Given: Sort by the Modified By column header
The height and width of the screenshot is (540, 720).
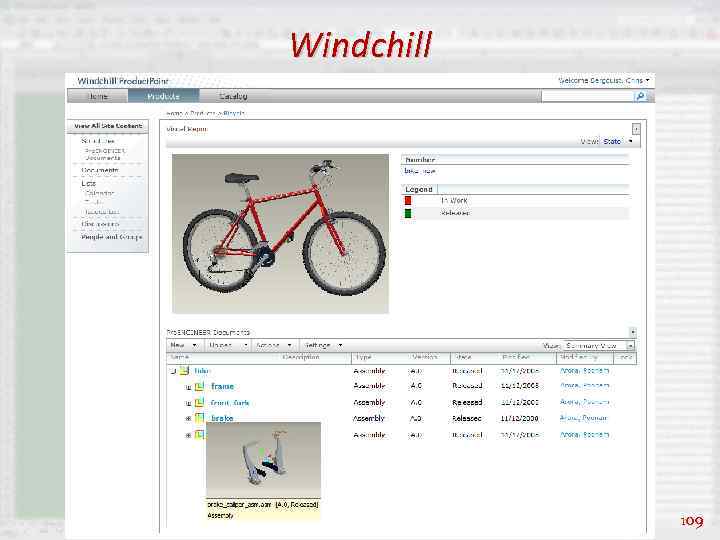Looking at the screenshot, I should 579,357.
